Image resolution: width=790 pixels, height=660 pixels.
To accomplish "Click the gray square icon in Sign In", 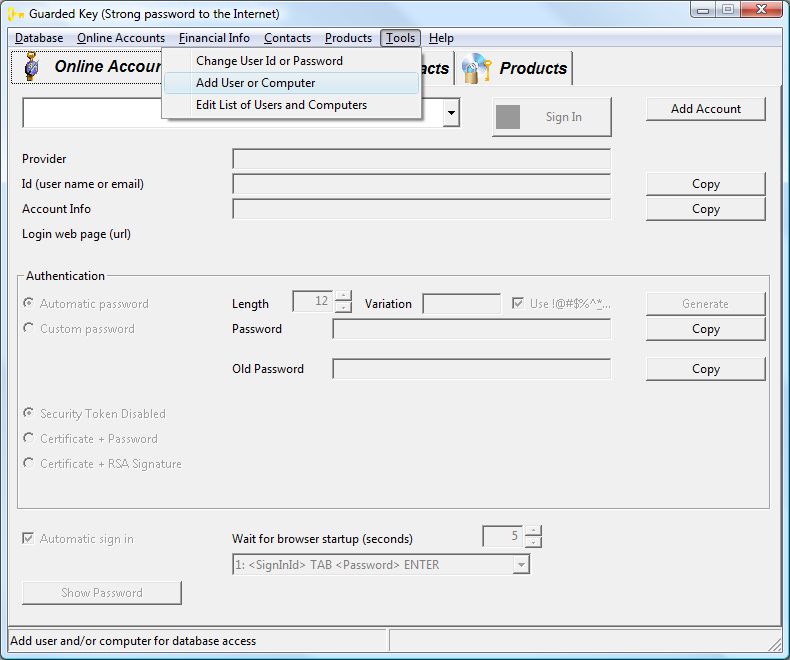I will click(507, 117).
